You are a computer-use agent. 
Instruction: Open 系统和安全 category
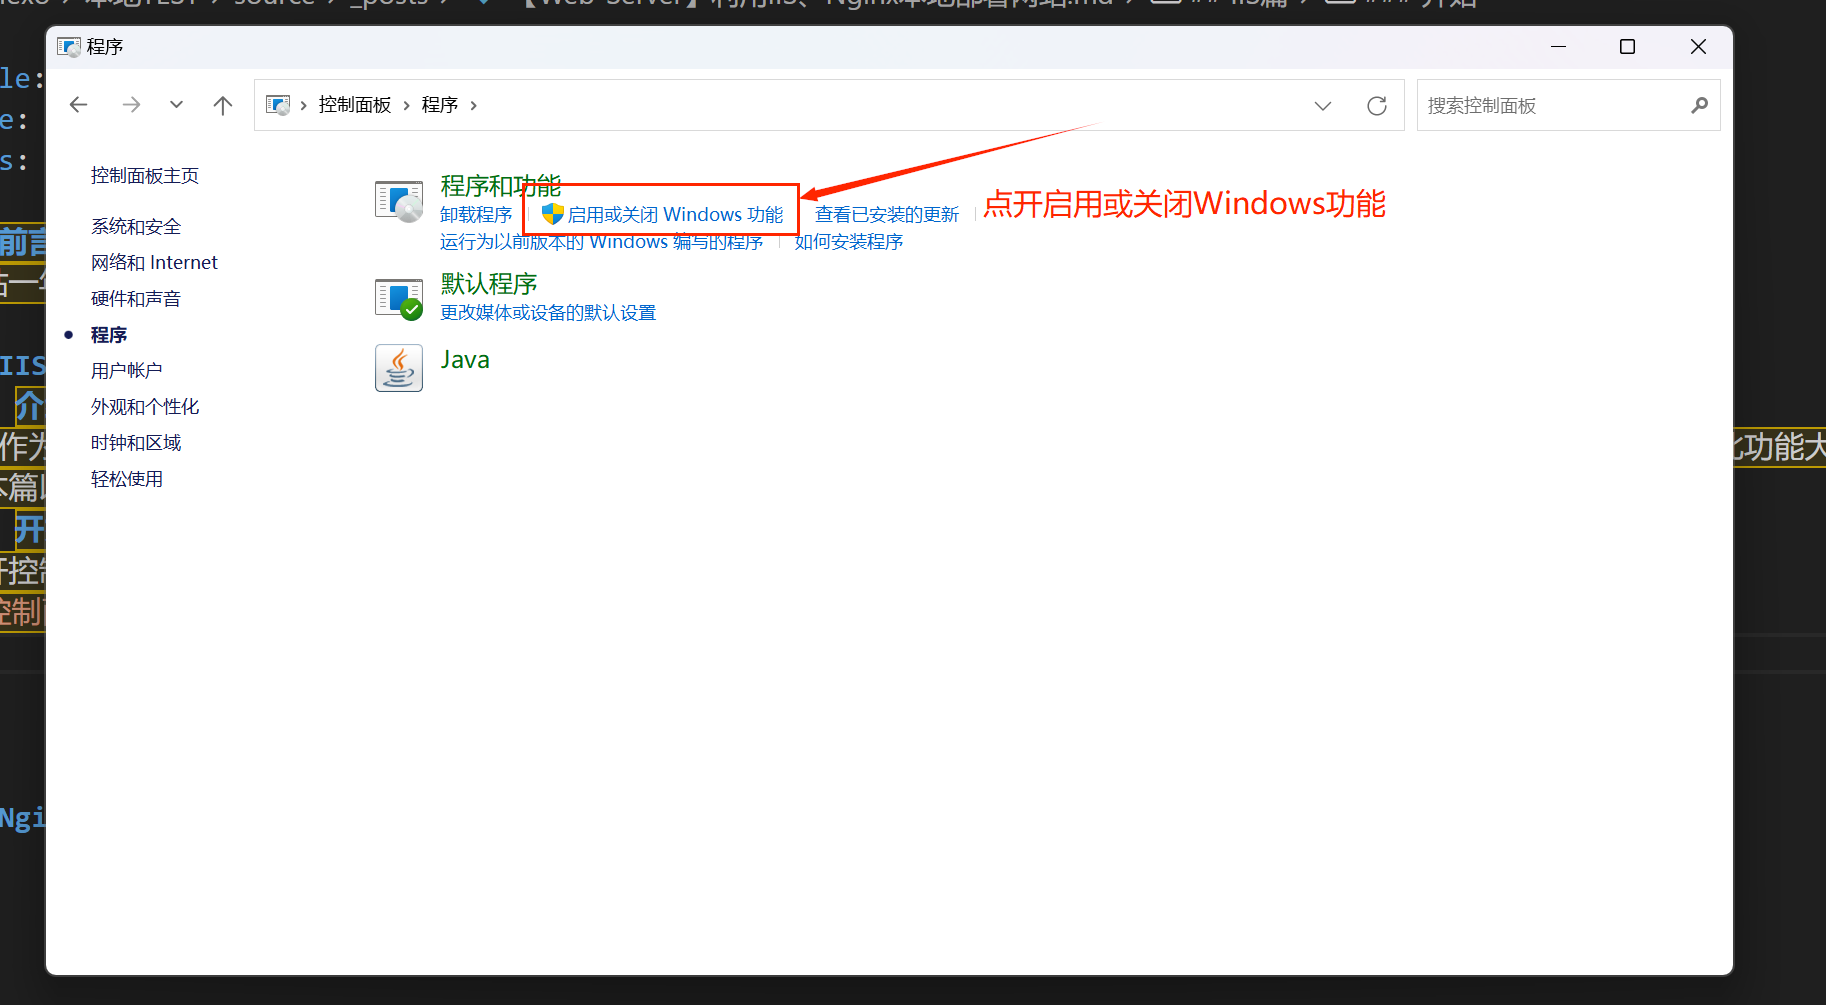pyautogui.click(x=136, y=227)
